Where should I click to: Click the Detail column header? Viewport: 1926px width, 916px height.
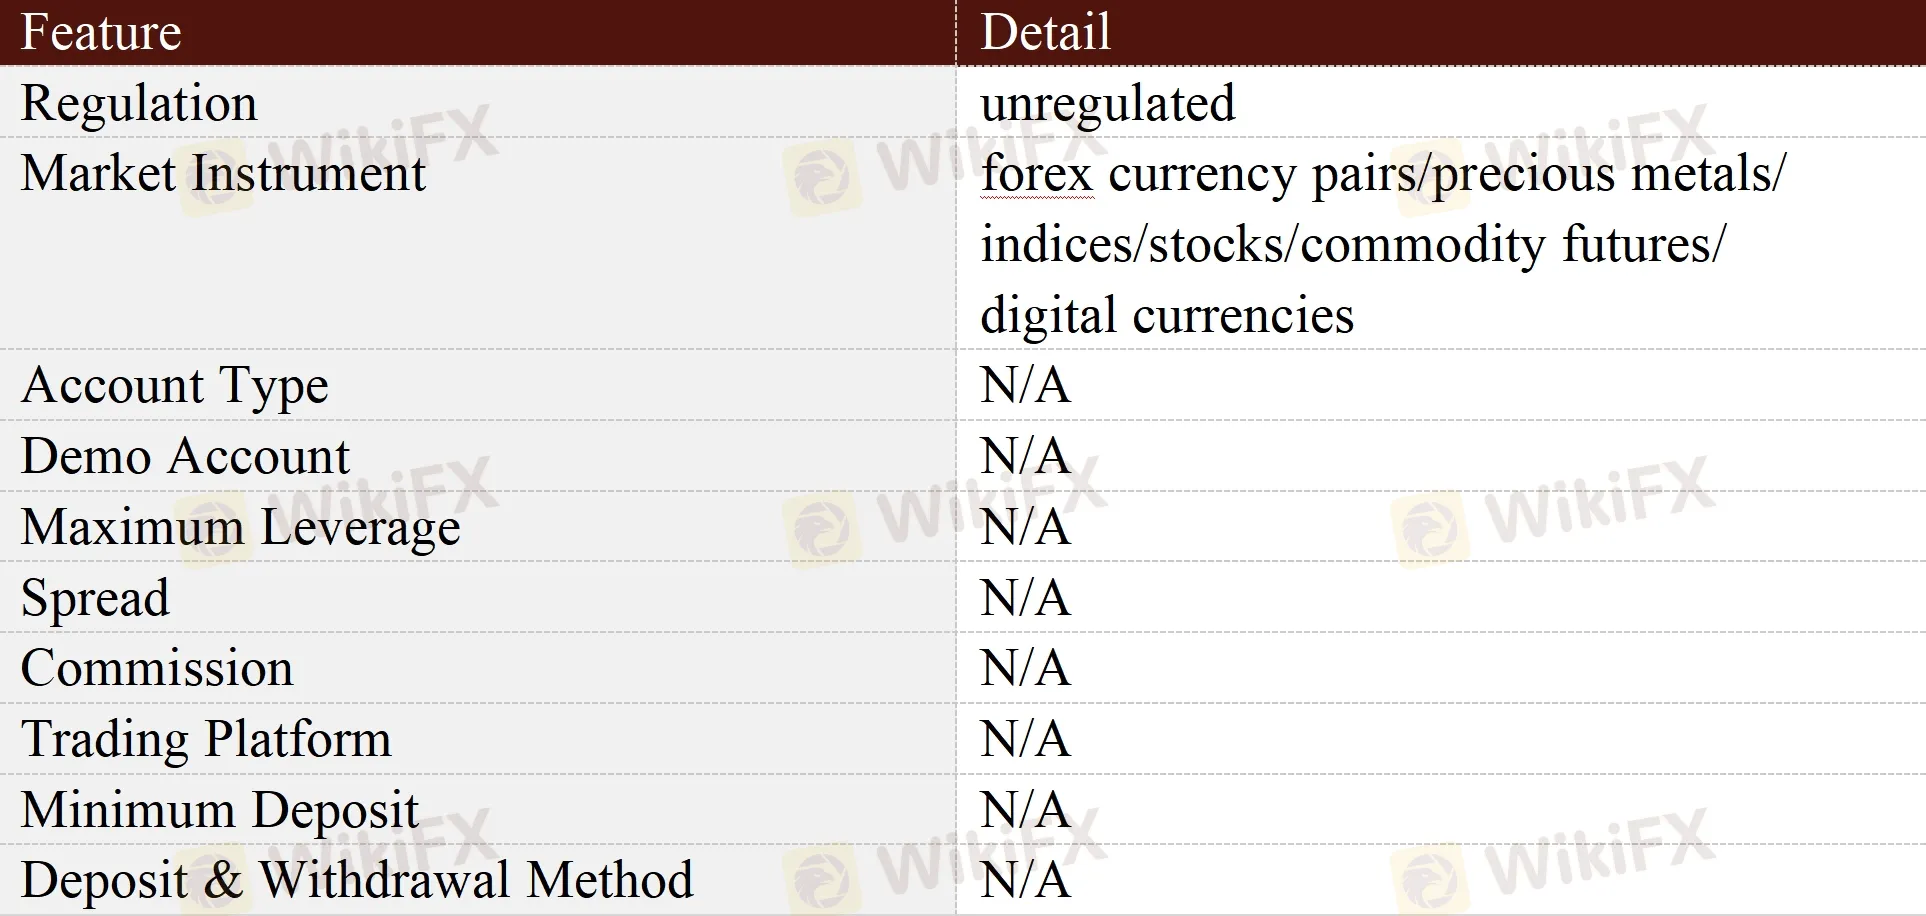click(x=1045, y=32)
